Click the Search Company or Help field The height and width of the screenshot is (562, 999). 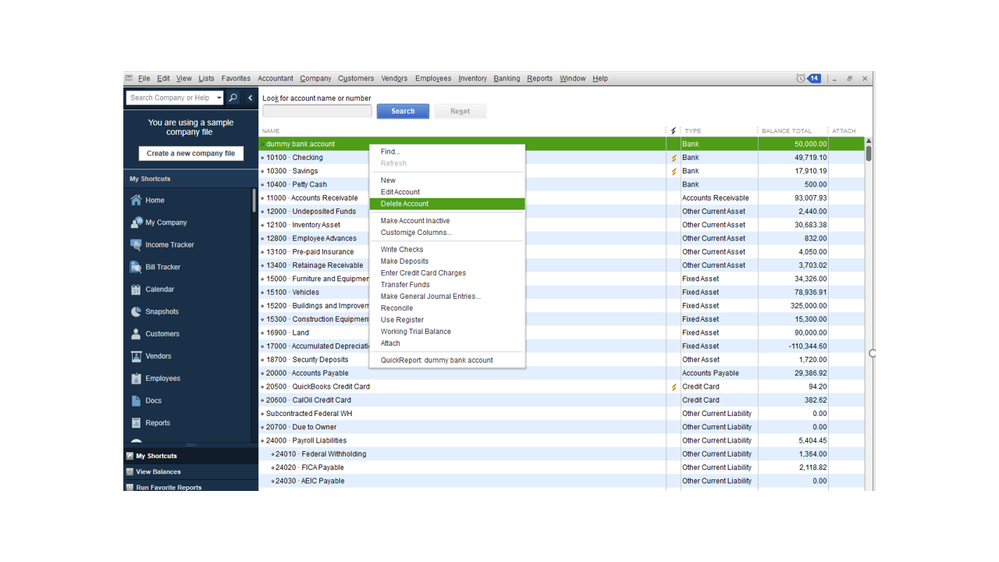(x=170, y=98)
